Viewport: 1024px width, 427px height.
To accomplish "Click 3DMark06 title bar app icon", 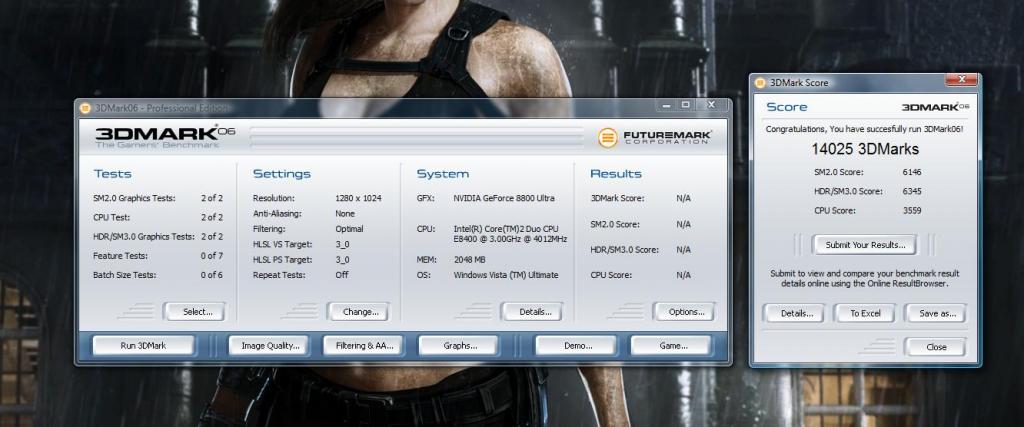I will coord(85,108).
